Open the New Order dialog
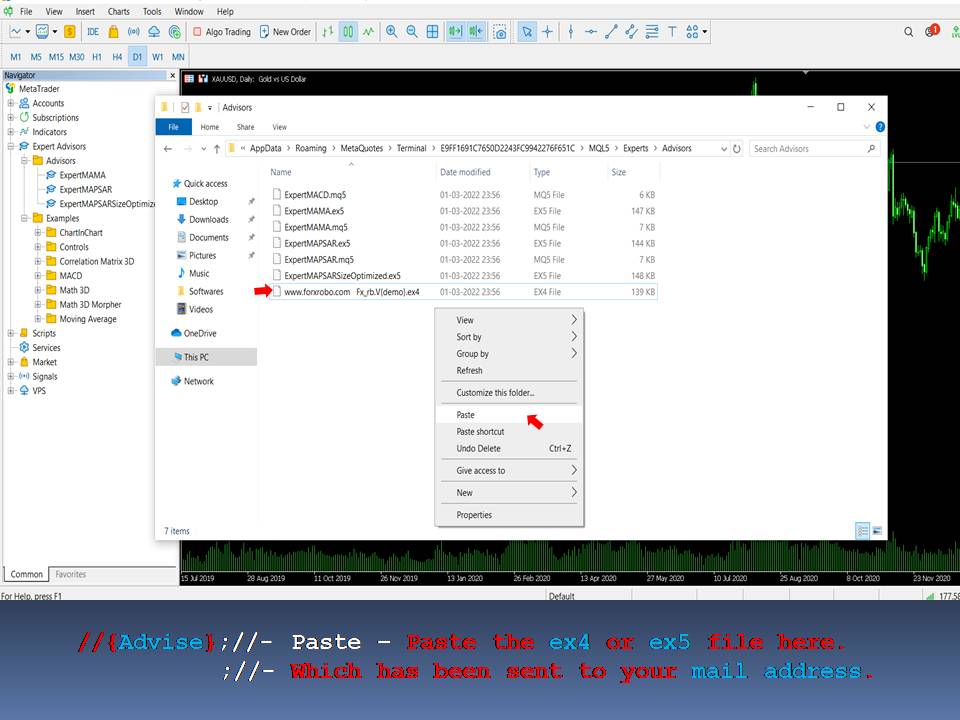The image size is (960, 720). (285, 32)
